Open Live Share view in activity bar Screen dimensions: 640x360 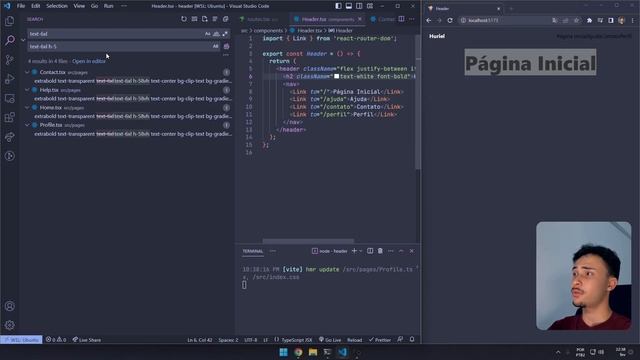pyautogui.click(x=9, y=137)
